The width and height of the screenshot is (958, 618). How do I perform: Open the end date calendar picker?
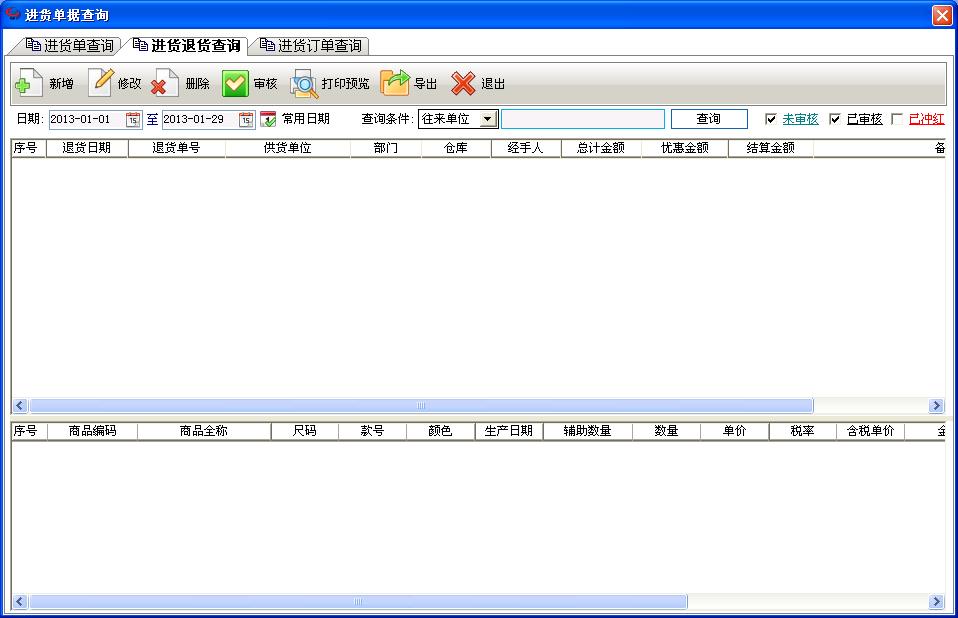pyautogui.click(x=246, y=120)
